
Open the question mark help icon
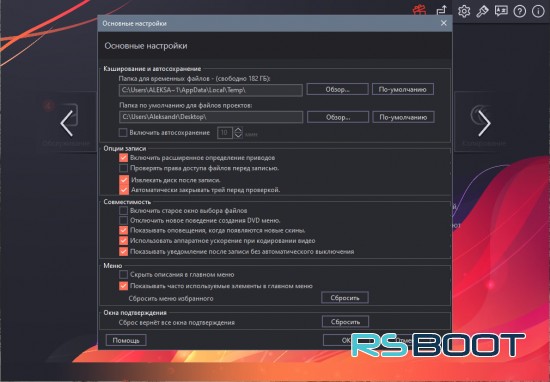519,12
